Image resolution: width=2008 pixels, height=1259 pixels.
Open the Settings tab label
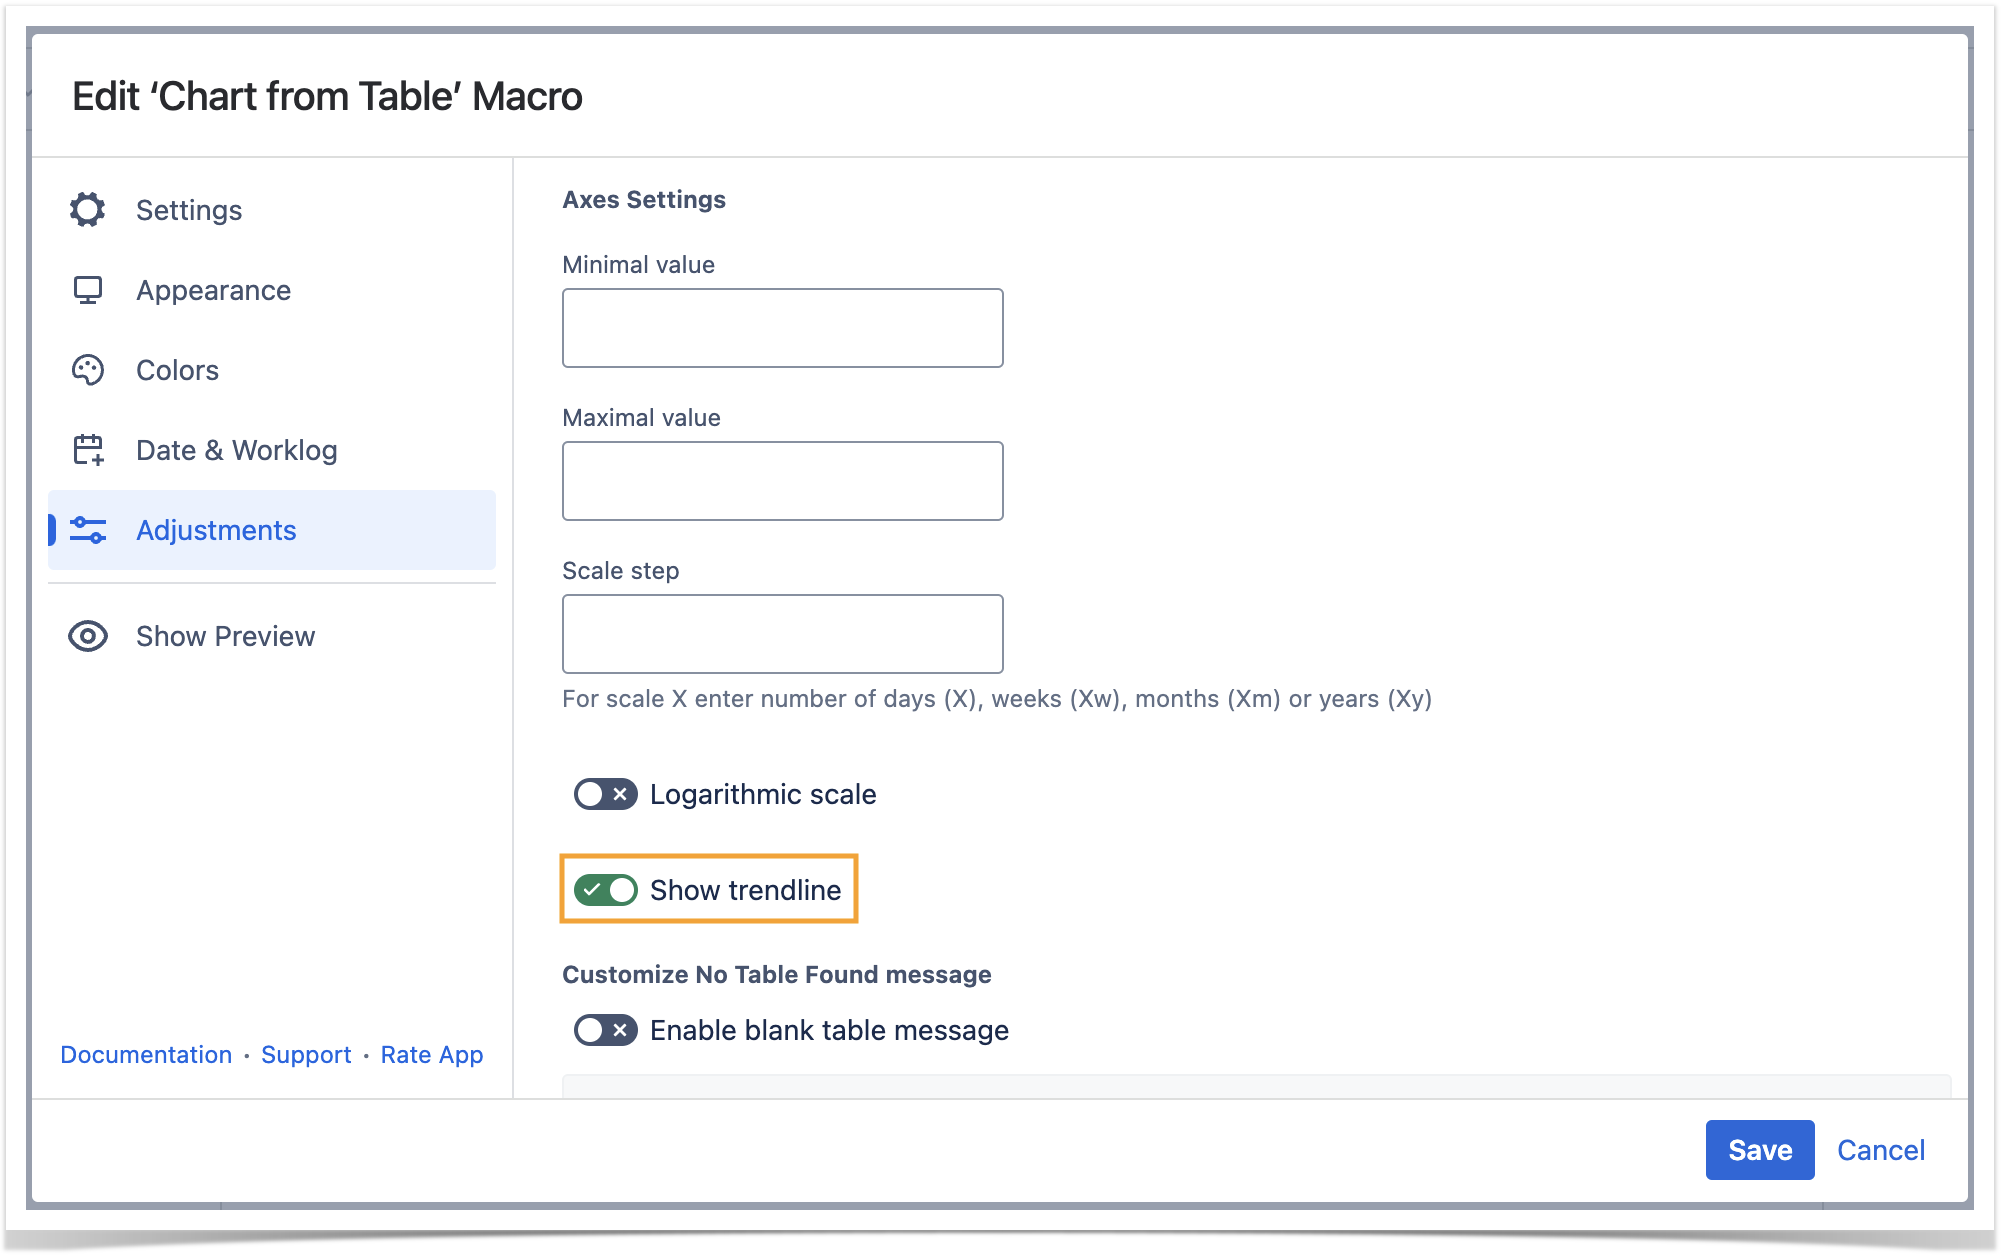click(x=189, y=210)
